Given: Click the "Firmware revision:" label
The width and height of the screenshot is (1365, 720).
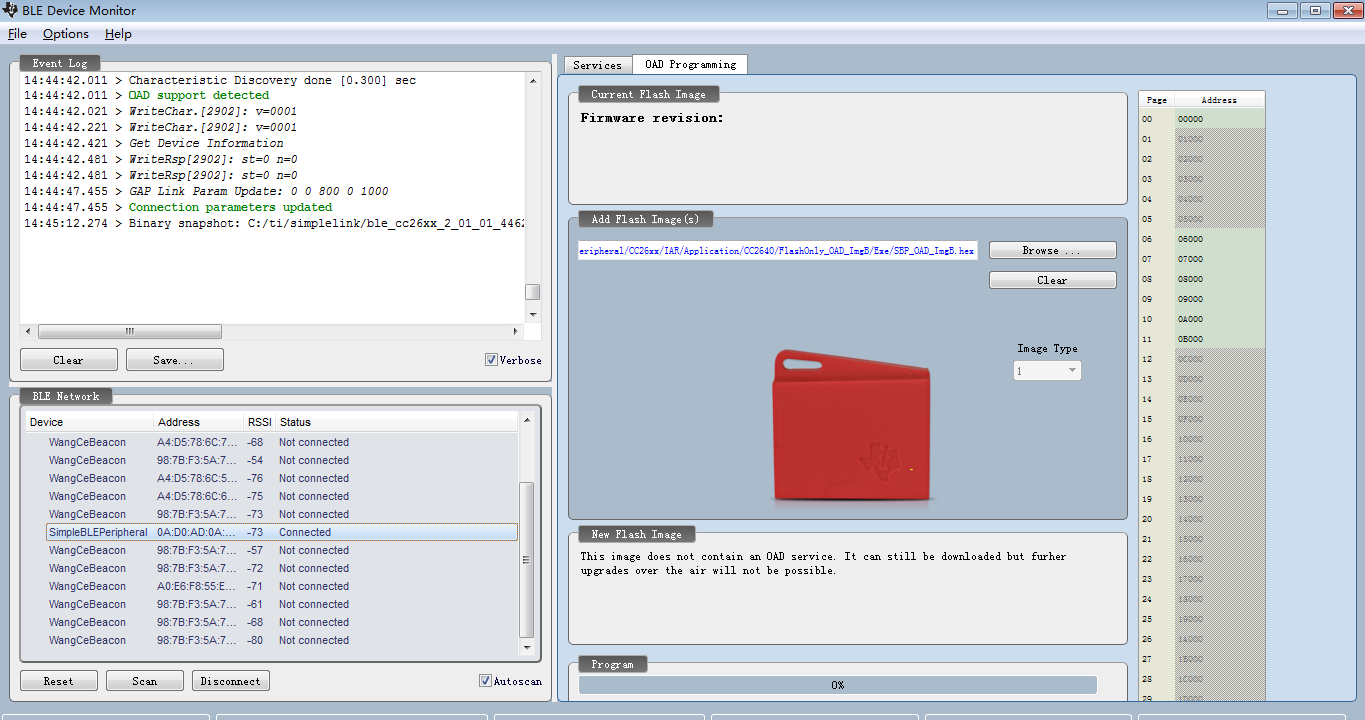Looking at the screenshot, I should click(652, 118).
